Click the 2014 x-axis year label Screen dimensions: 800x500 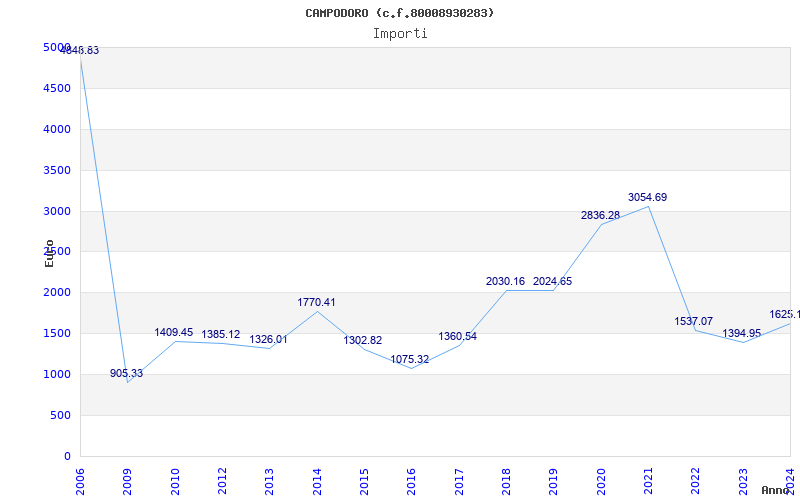[x=317, y=481]
